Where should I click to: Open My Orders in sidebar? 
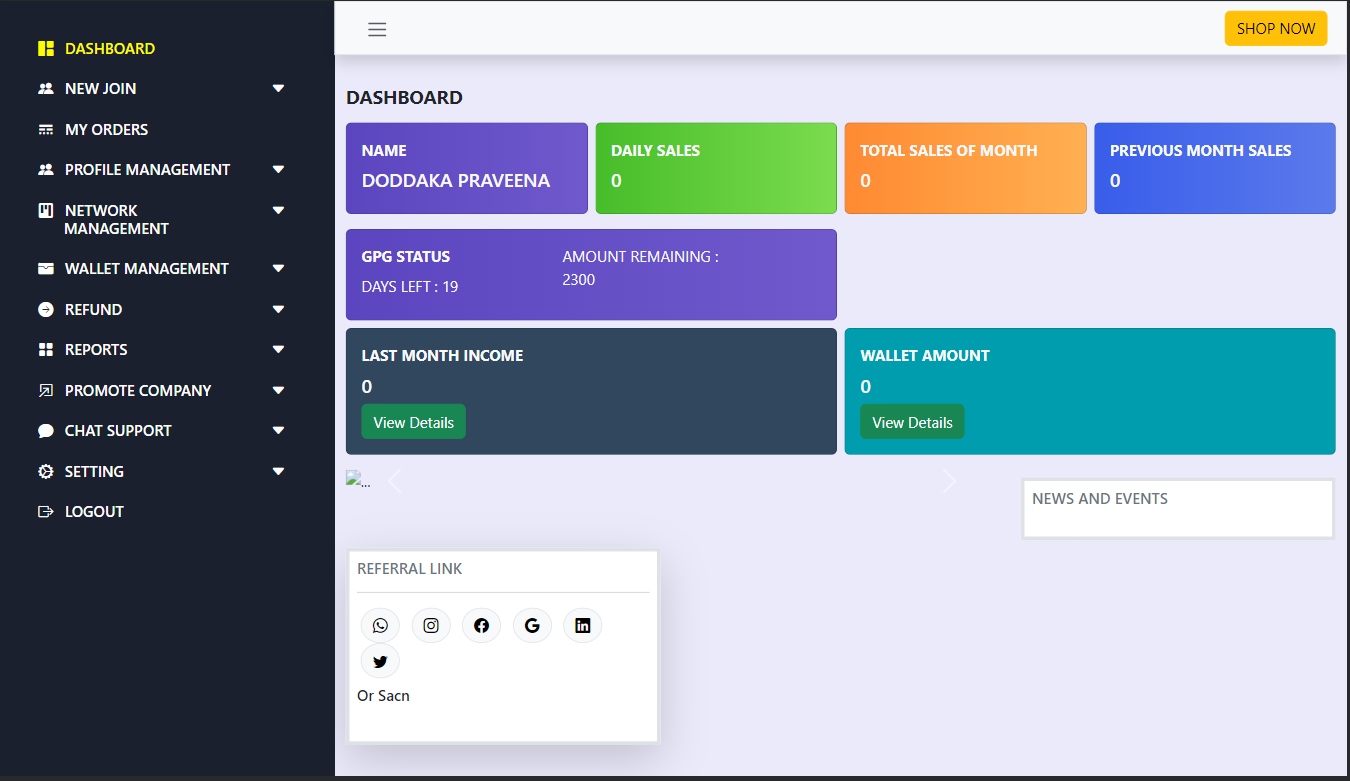click(106, 129)
